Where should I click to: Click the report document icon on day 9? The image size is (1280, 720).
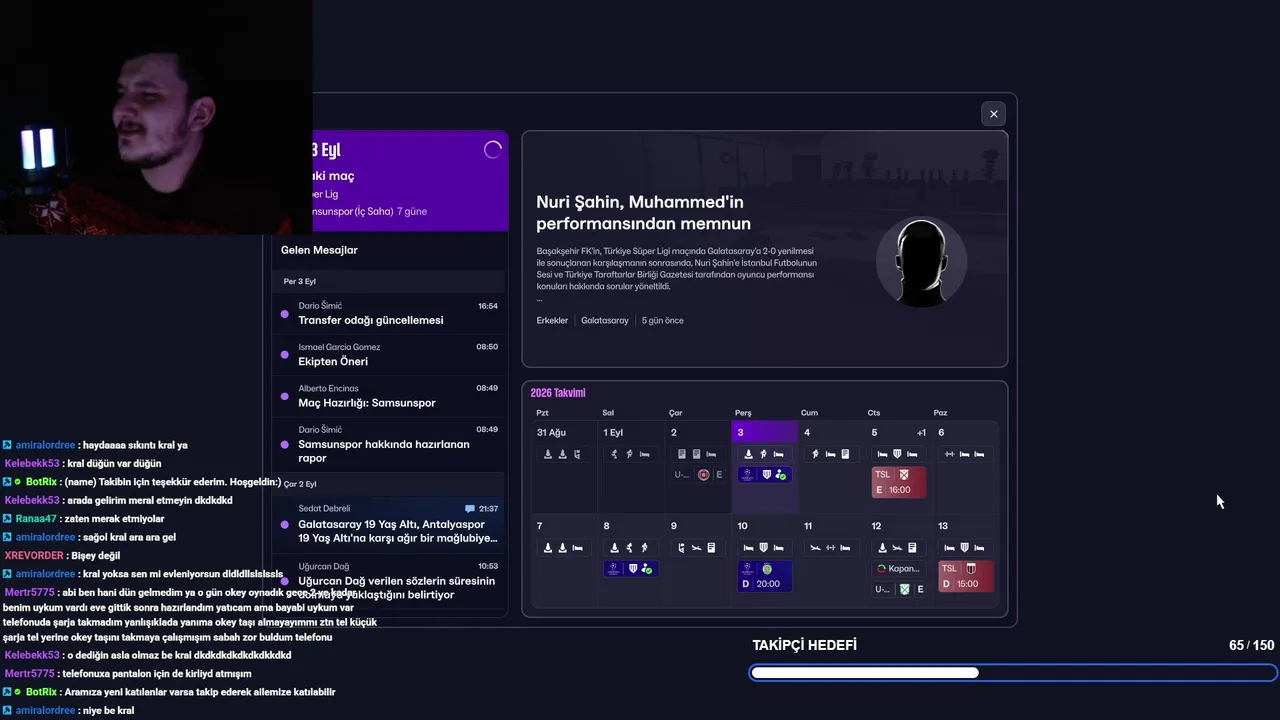pos(711,548)
